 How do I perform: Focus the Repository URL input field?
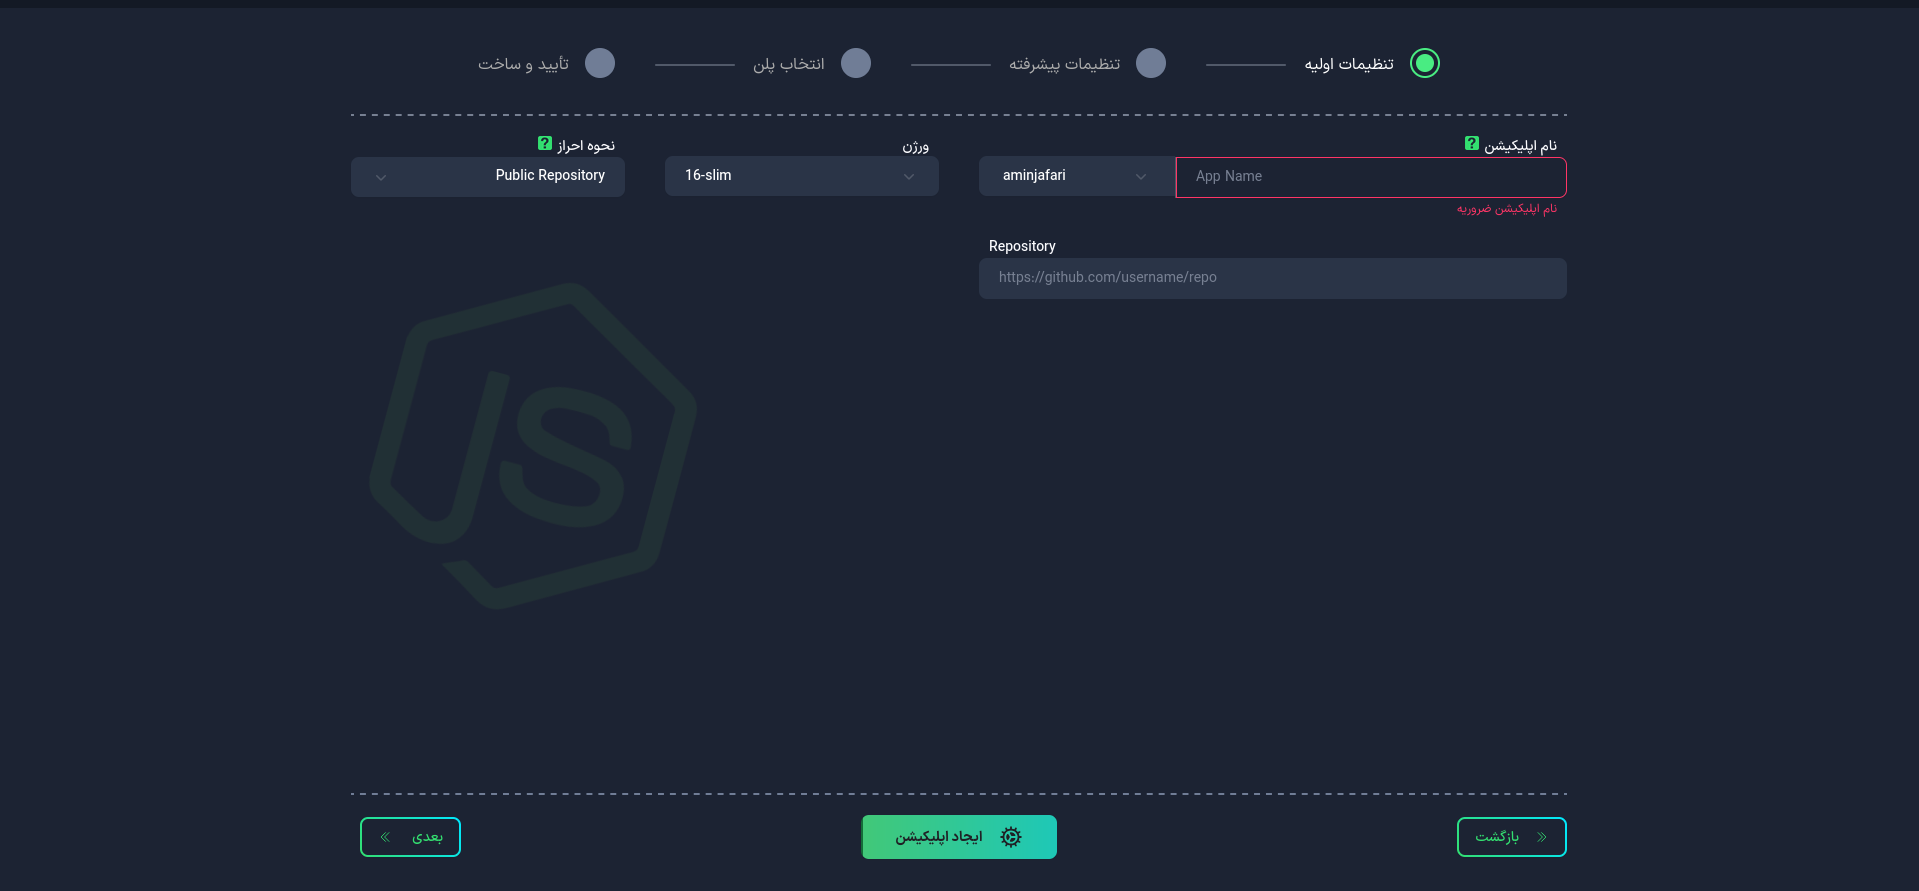click(x=1273, y=278)
